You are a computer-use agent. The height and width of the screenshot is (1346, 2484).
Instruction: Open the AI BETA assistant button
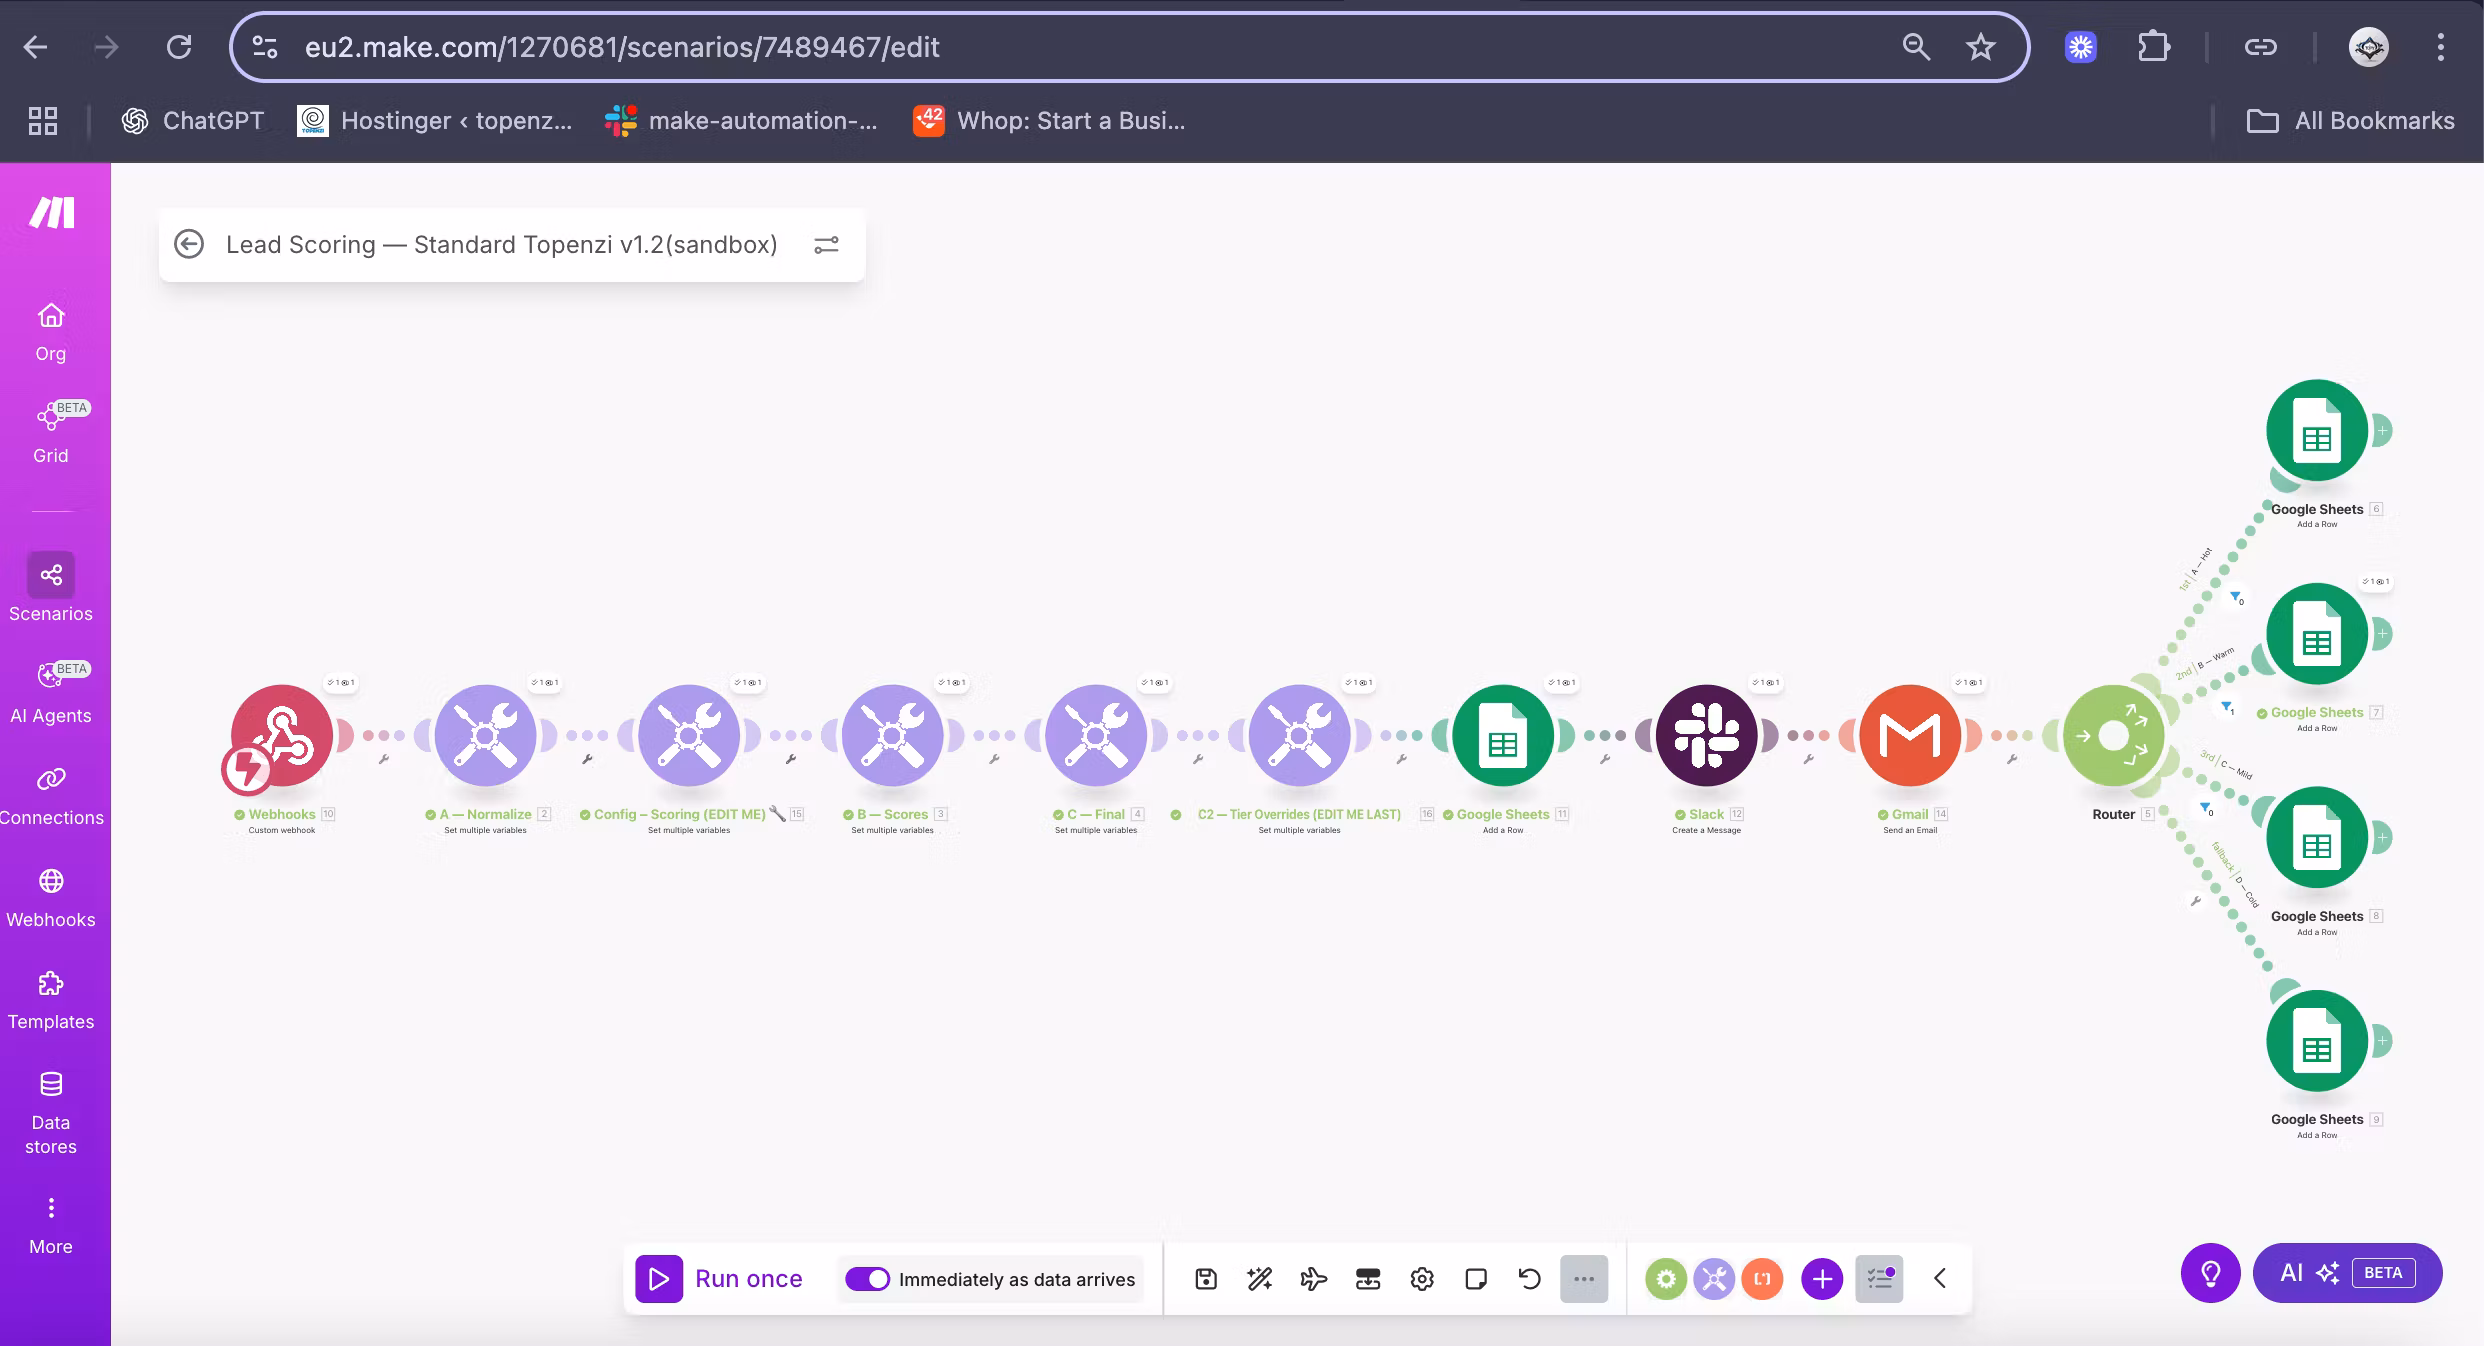click(2347, 1272)
